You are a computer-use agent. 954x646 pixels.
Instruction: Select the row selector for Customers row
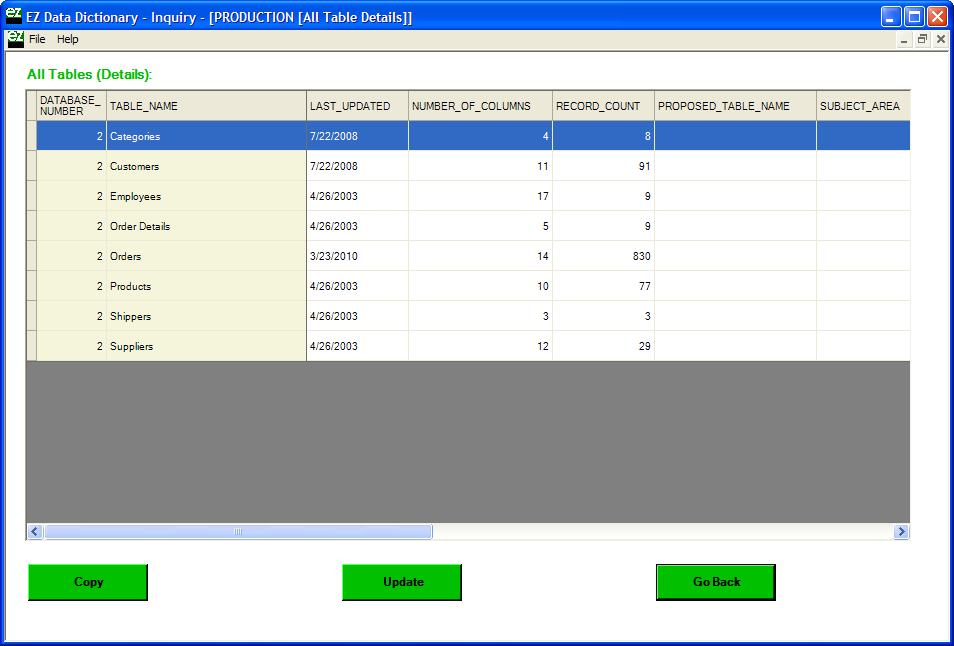point(31,166)
